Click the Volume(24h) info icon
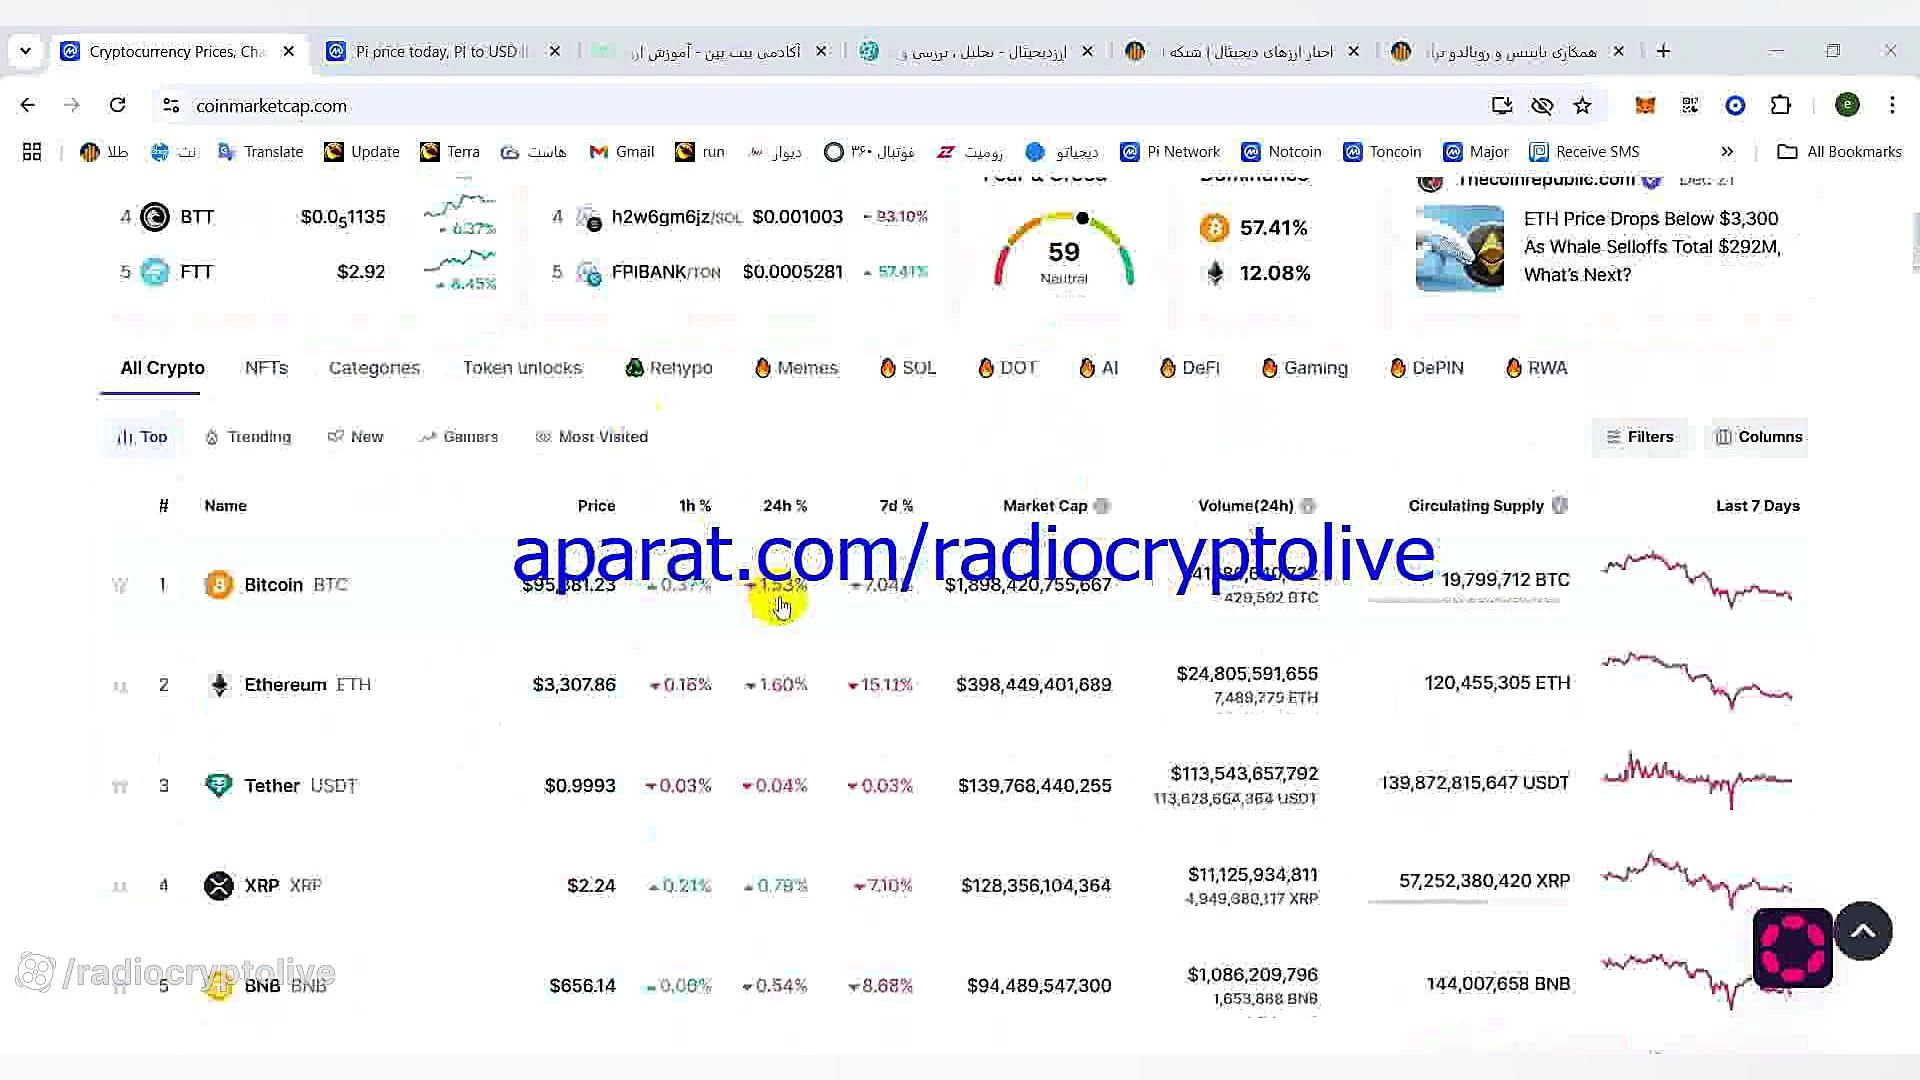 (x=1308, y=506)
